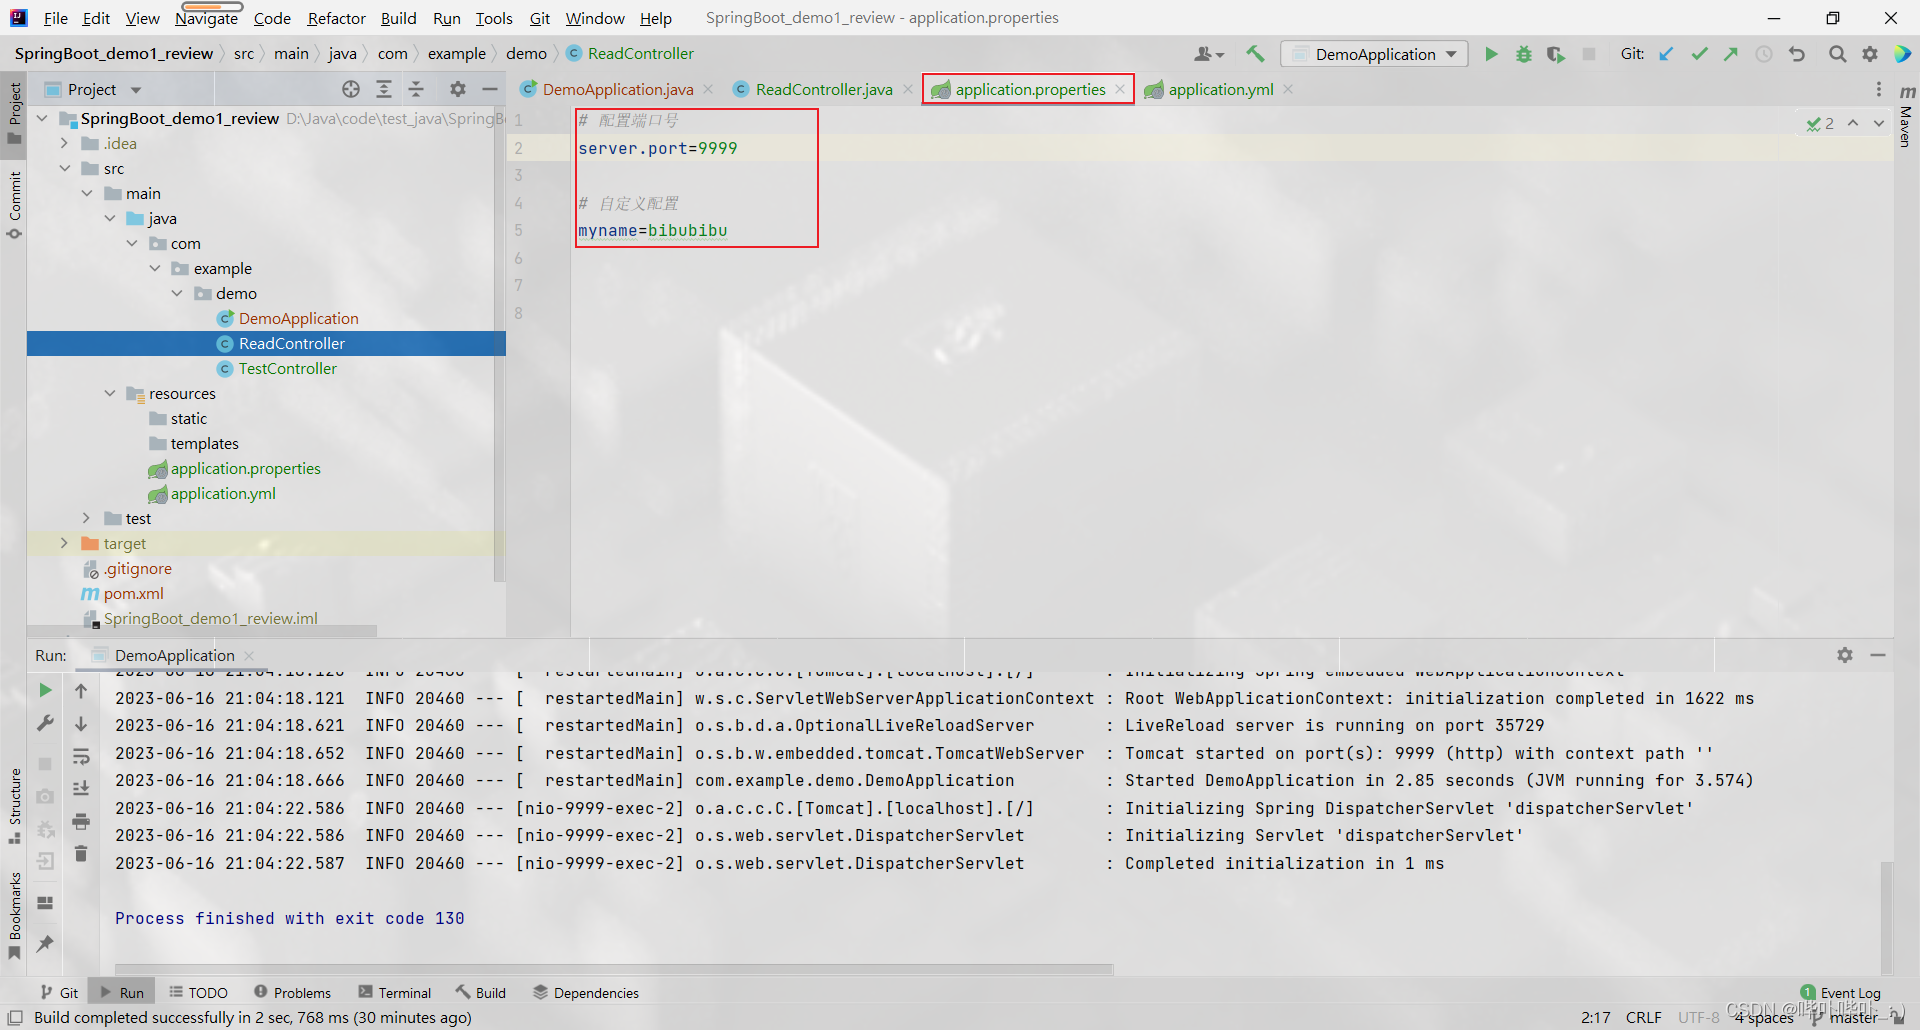This screenshot has height=1030, width=1920.
Task: Run DemoApplication with green play button
Action: (1491, 54)
